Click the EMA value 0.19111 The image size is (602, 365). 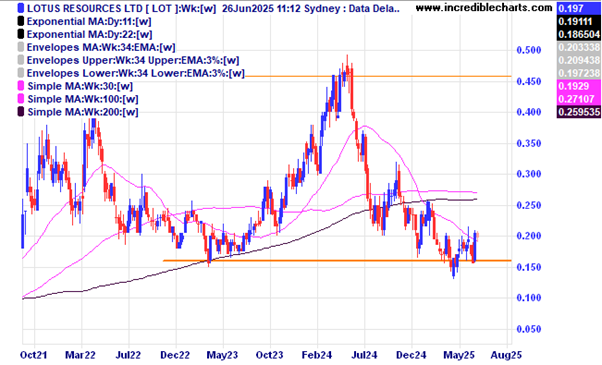(578, 21)
